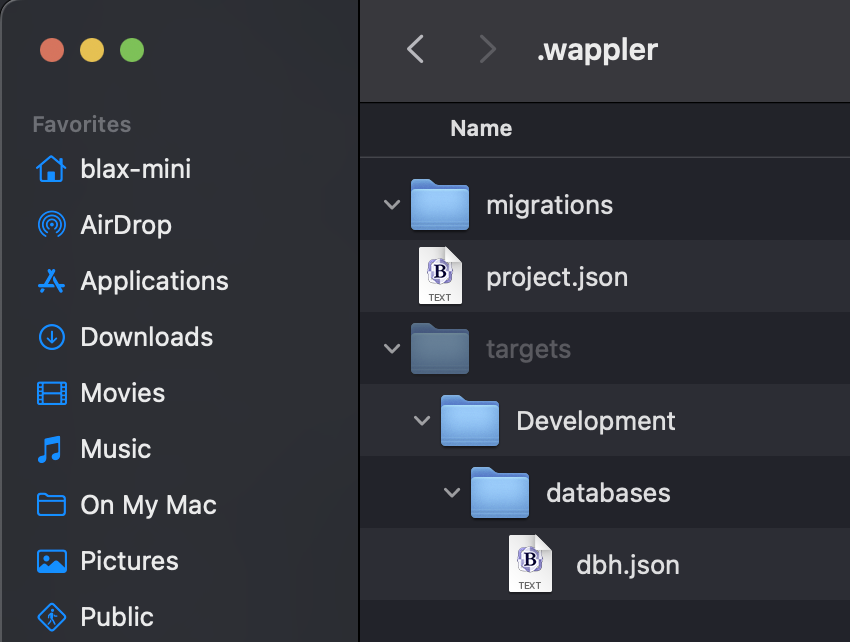This screenshot has width=850, height=642.
Task: Open the Downloads favorite
Action: [146, 337]
